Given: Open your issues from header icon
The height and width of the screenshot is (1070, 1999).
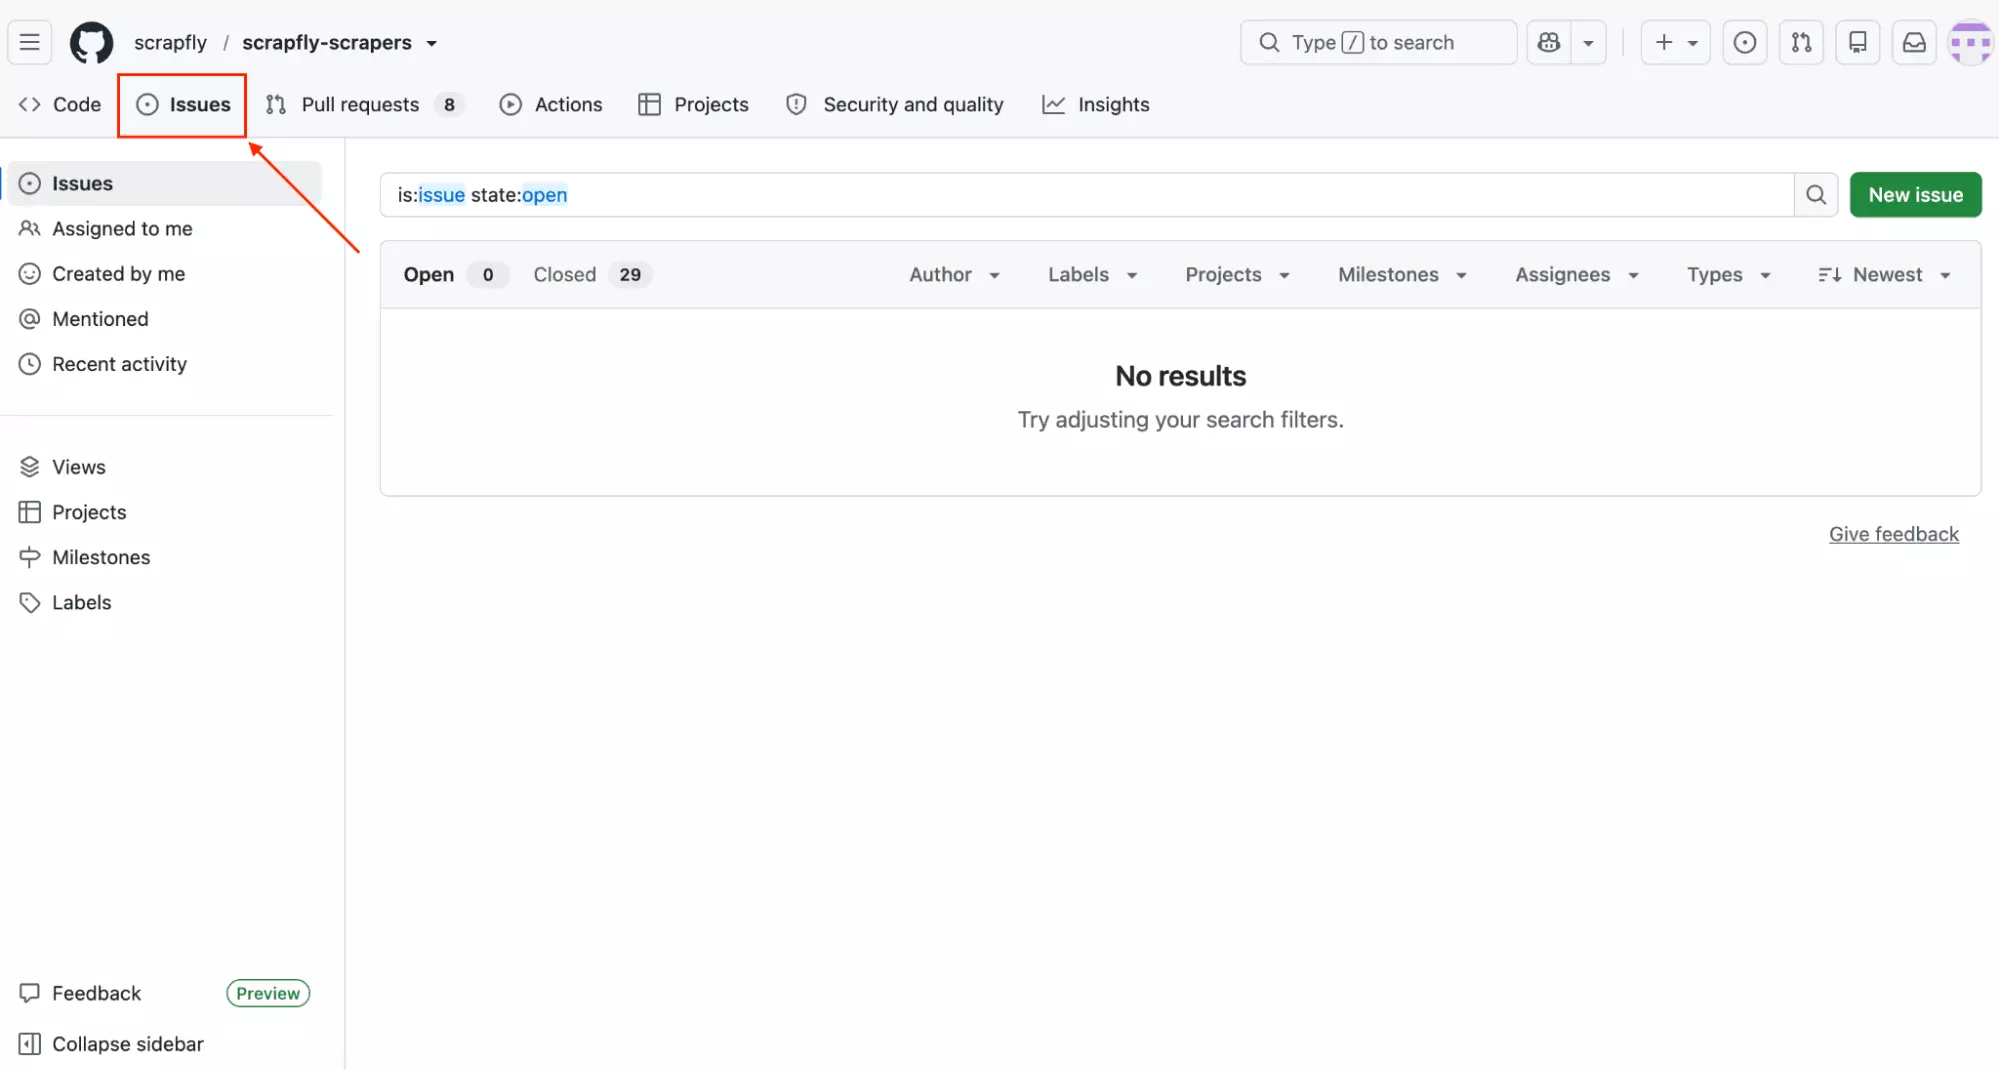Looking at the screenshot, I should [1745, 42].
